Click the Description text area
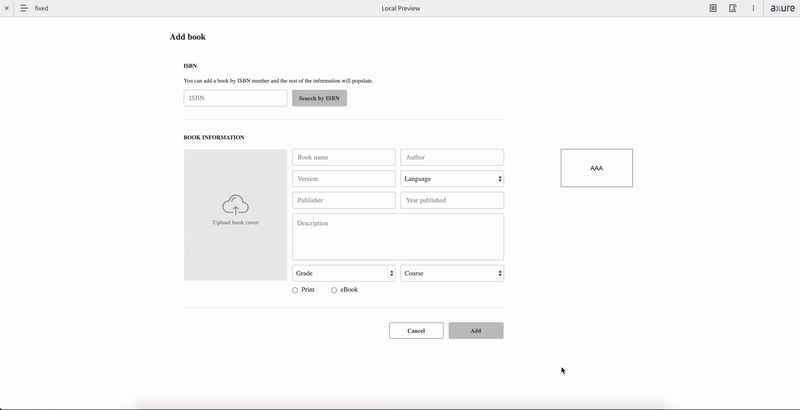 (397, 237)
